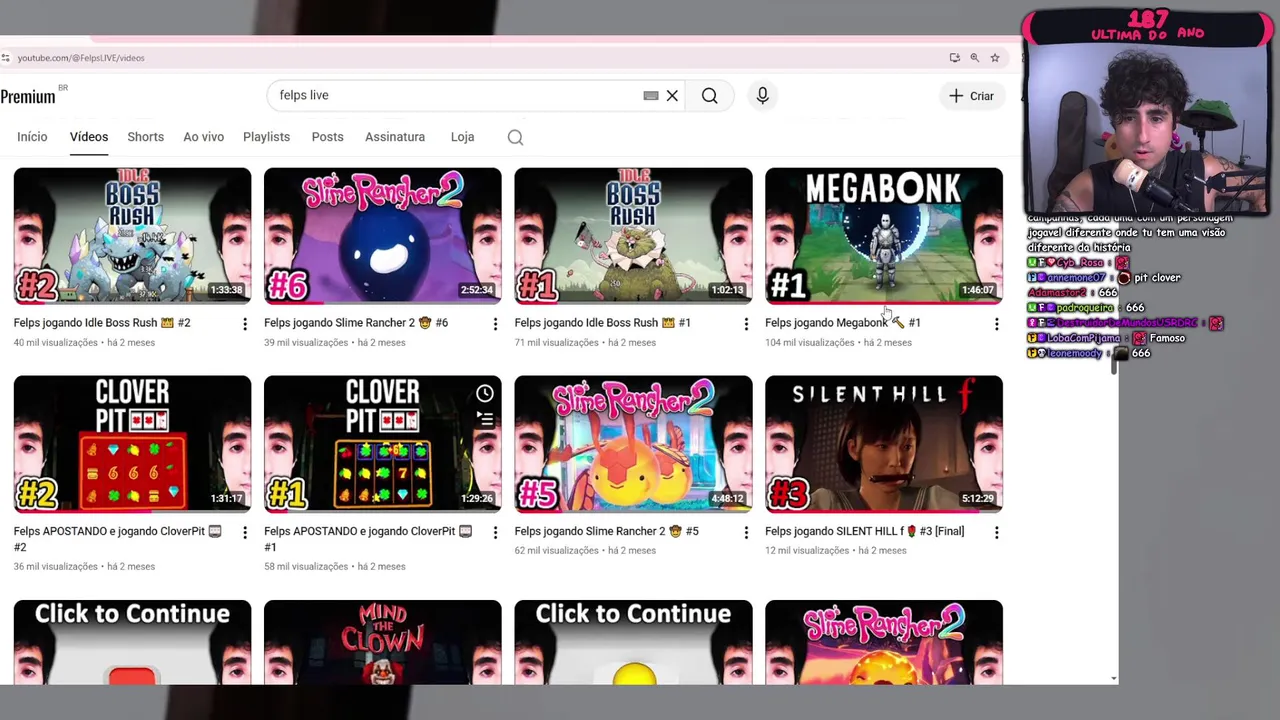This screenshot has width=1280, height=720.
Task: Open the Assinatura tab
Action: pyautogui.click(x=395, y=137)
